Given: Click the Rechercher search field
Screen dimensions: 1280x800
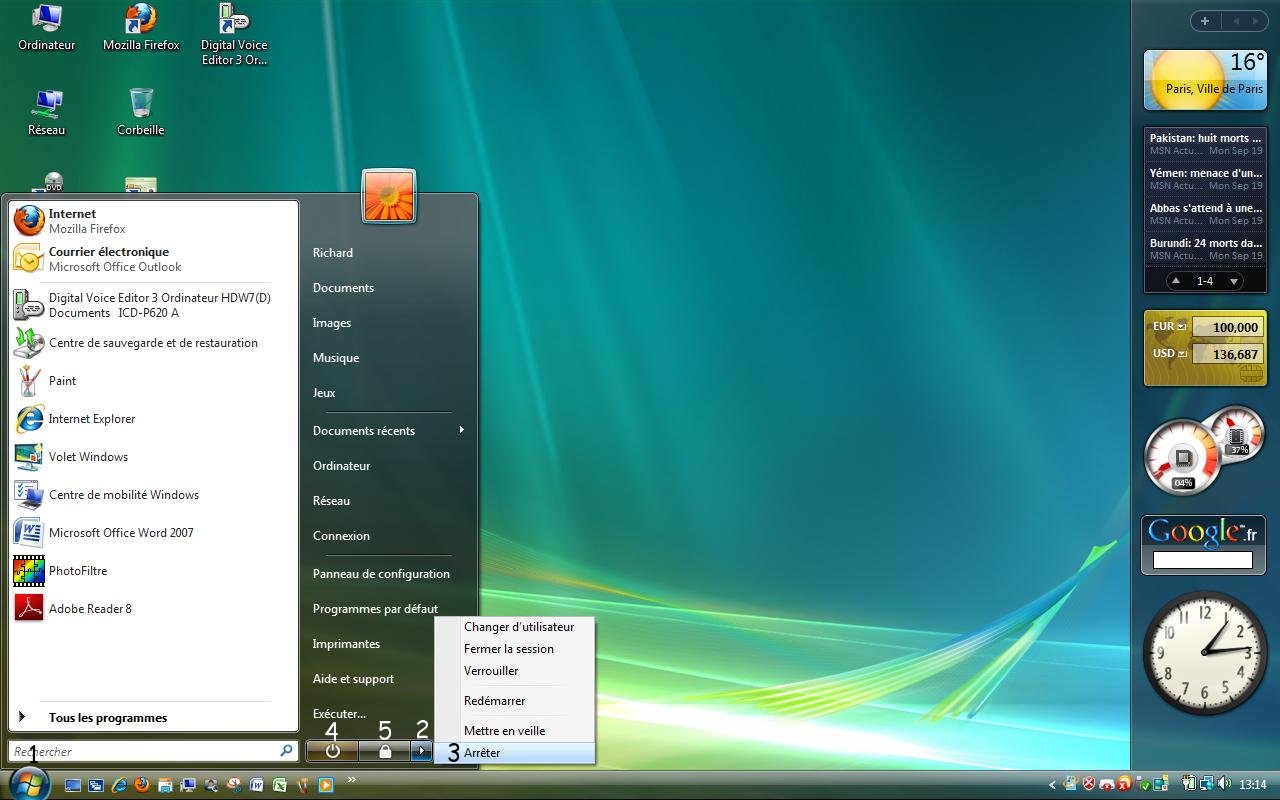Looking at the screenshot, I should pyautogui.click(x=152, y=751).
